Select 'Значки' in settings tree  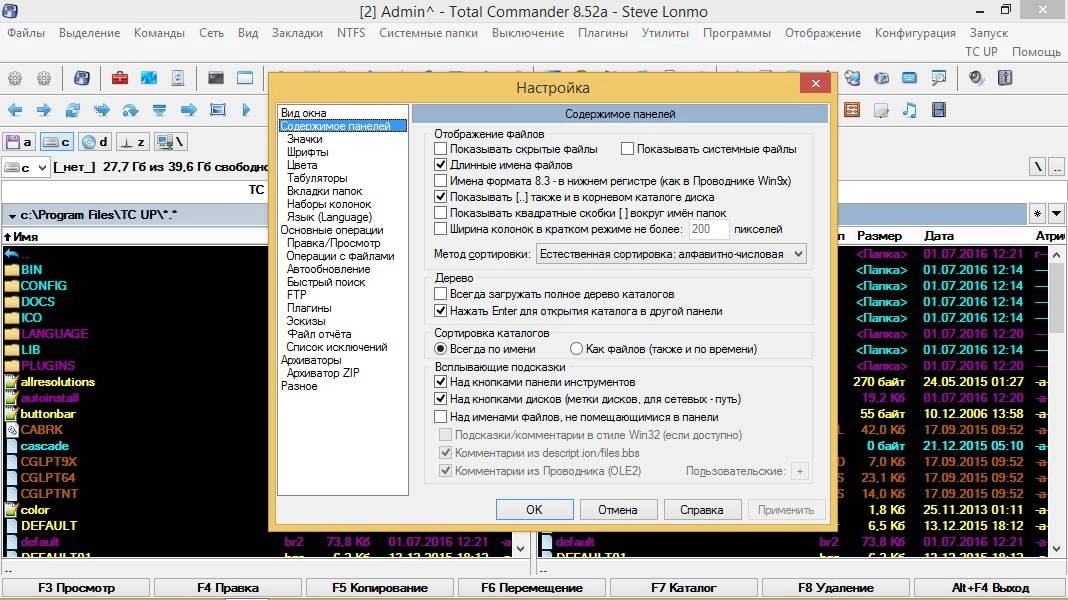point(304,139)
